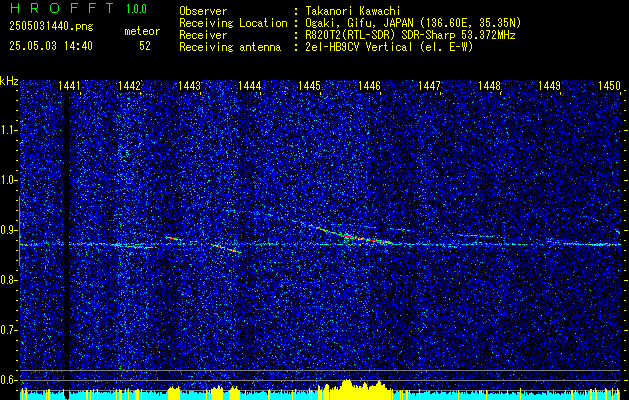Click receiver text R820T2(RTL-SDR) SDR-Sharp 53.372MHz
629x400 pixels.
(x=410, y=35)
